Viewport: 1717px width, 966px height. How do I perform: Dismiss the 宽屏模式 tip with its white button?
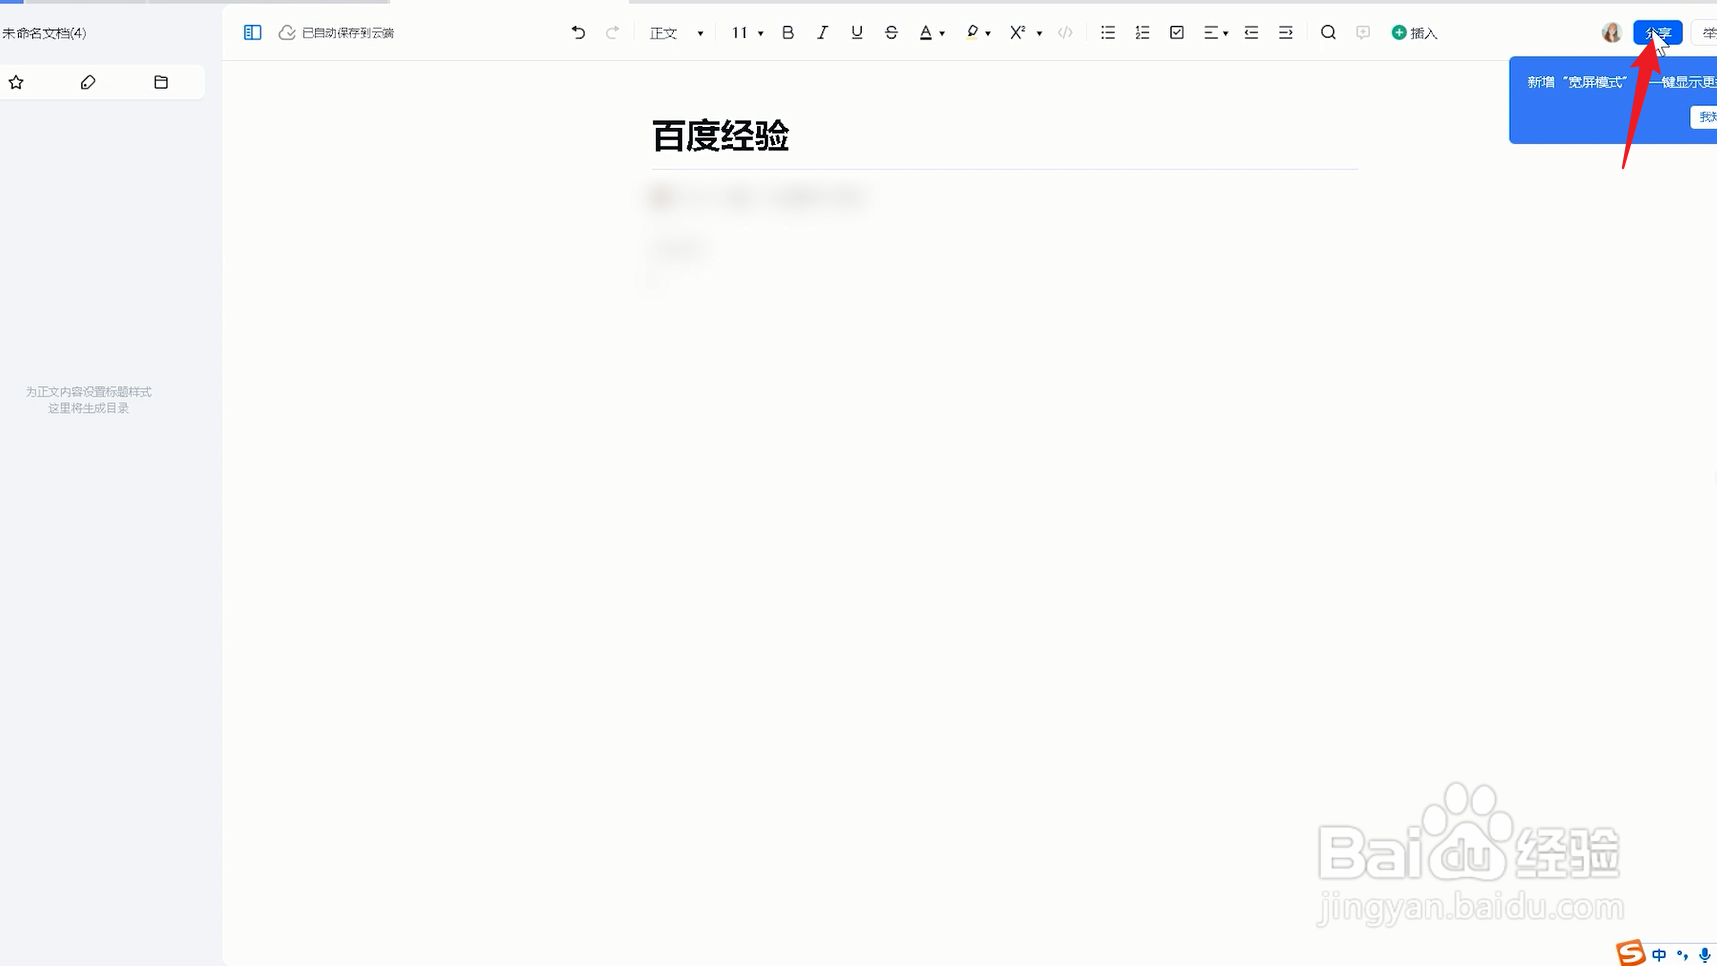pyautogui.click(x=1704, y=117)
